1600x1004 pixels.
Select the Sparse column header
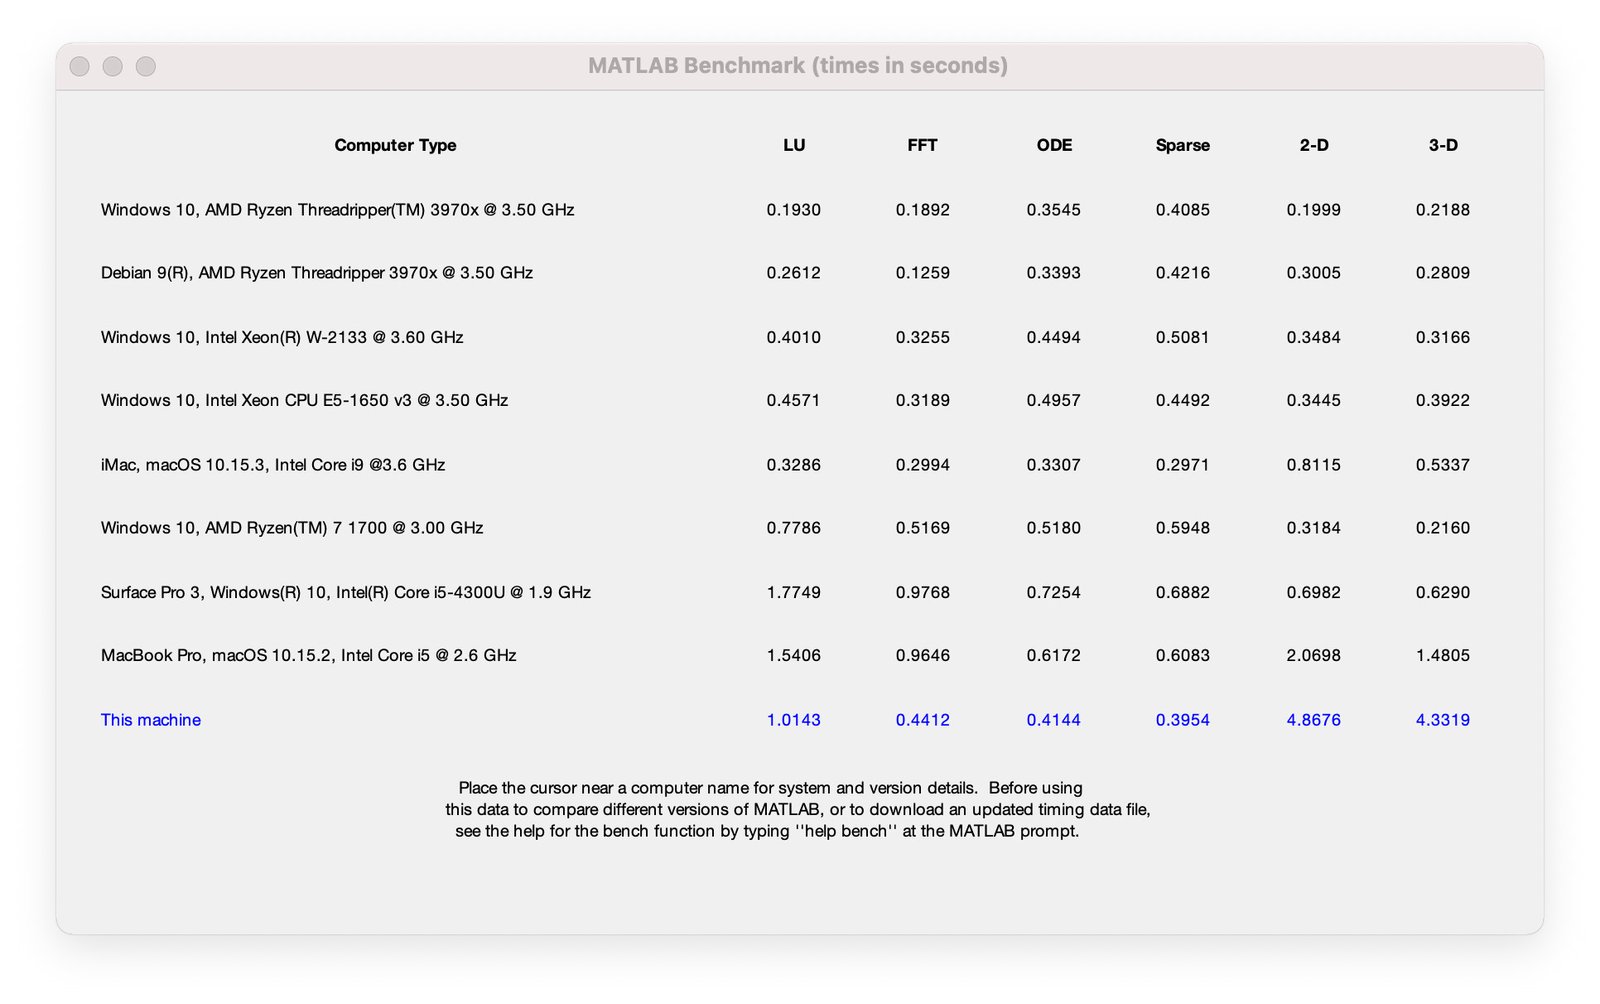(x=1182, y=145)
